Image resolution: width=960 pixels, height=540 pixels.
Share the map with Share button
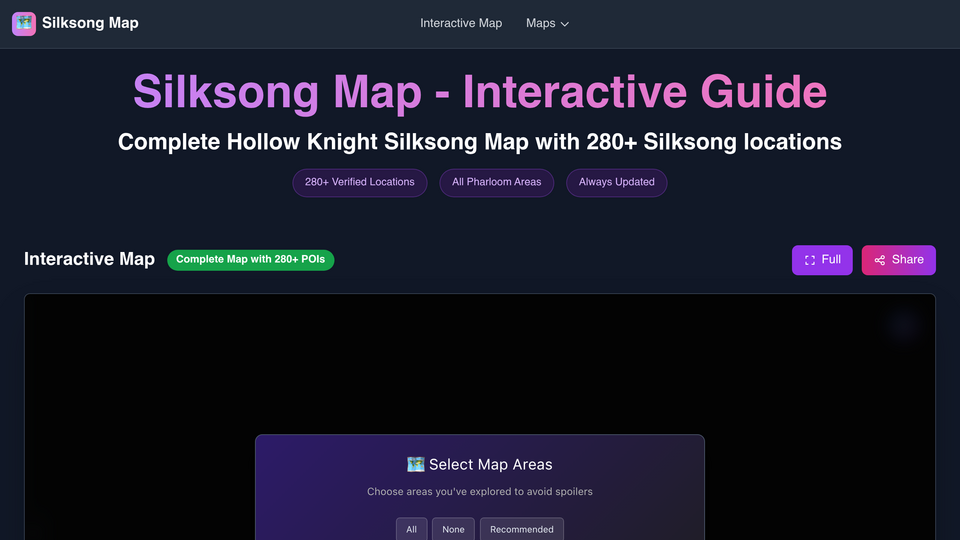(898, 260)
